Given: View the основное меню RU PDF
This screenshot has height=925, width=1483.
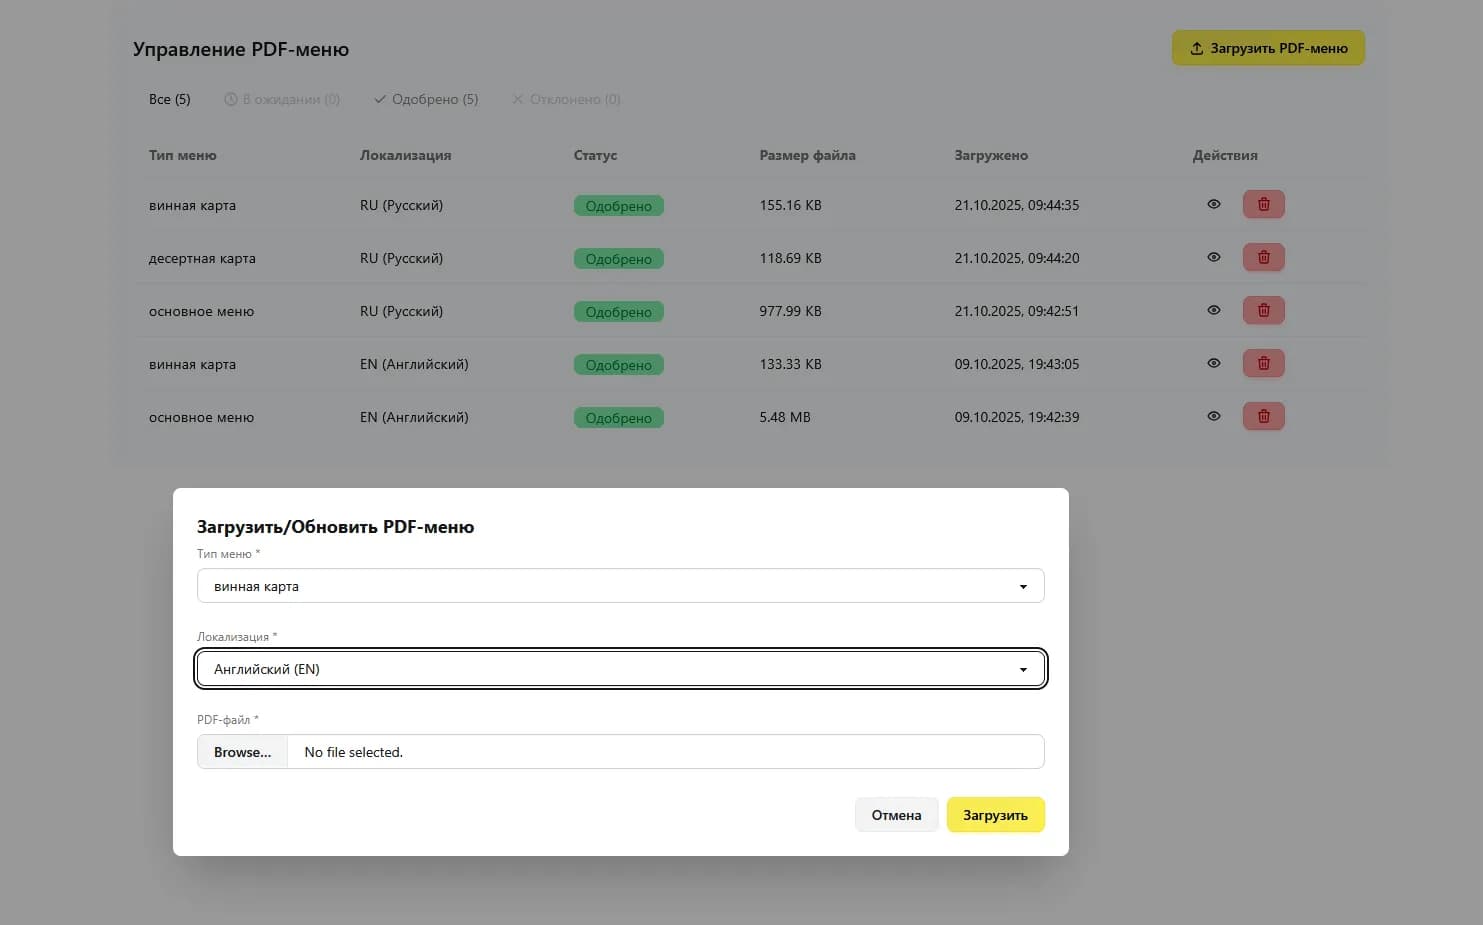Looking at the screenshot, I should pyautogui.click(x=1213, y=310).
